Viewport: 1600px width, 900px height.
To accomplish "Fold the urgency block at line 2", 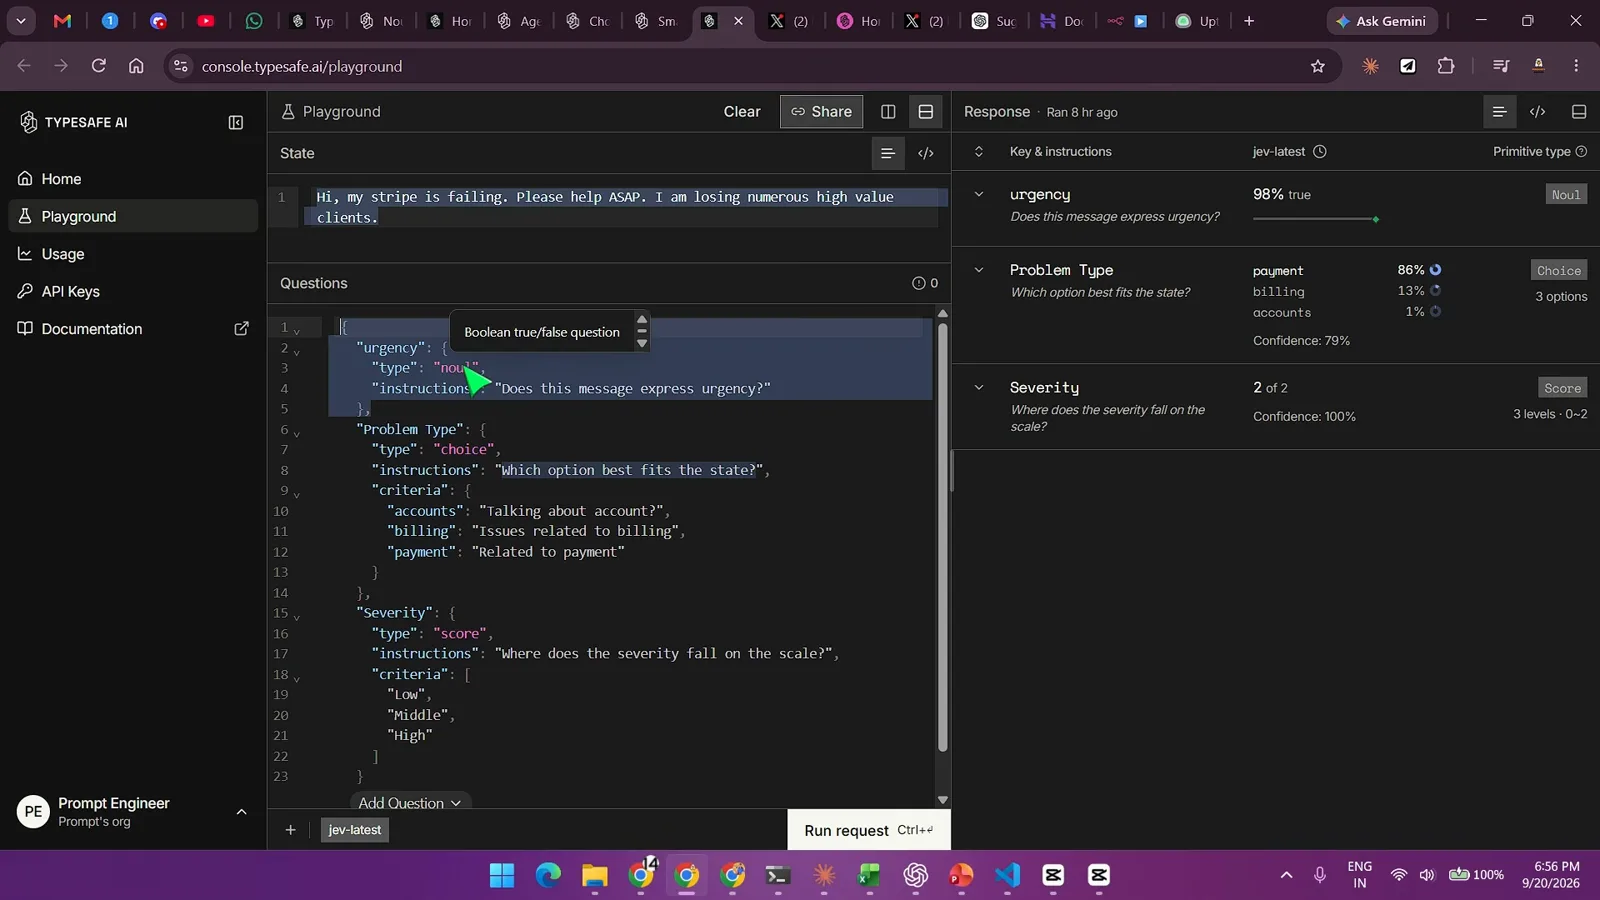I will click(297, 350).
